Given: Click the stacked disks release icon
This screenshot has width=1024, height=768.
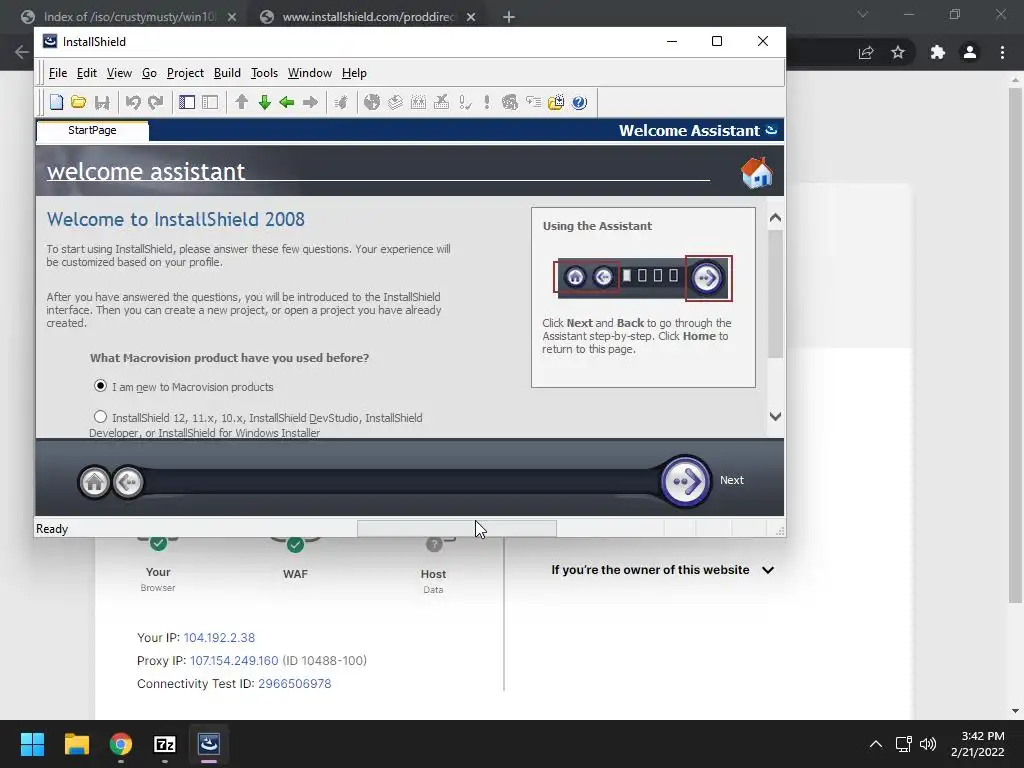Looking at the screenshot, I should click(x=395, y=103).
